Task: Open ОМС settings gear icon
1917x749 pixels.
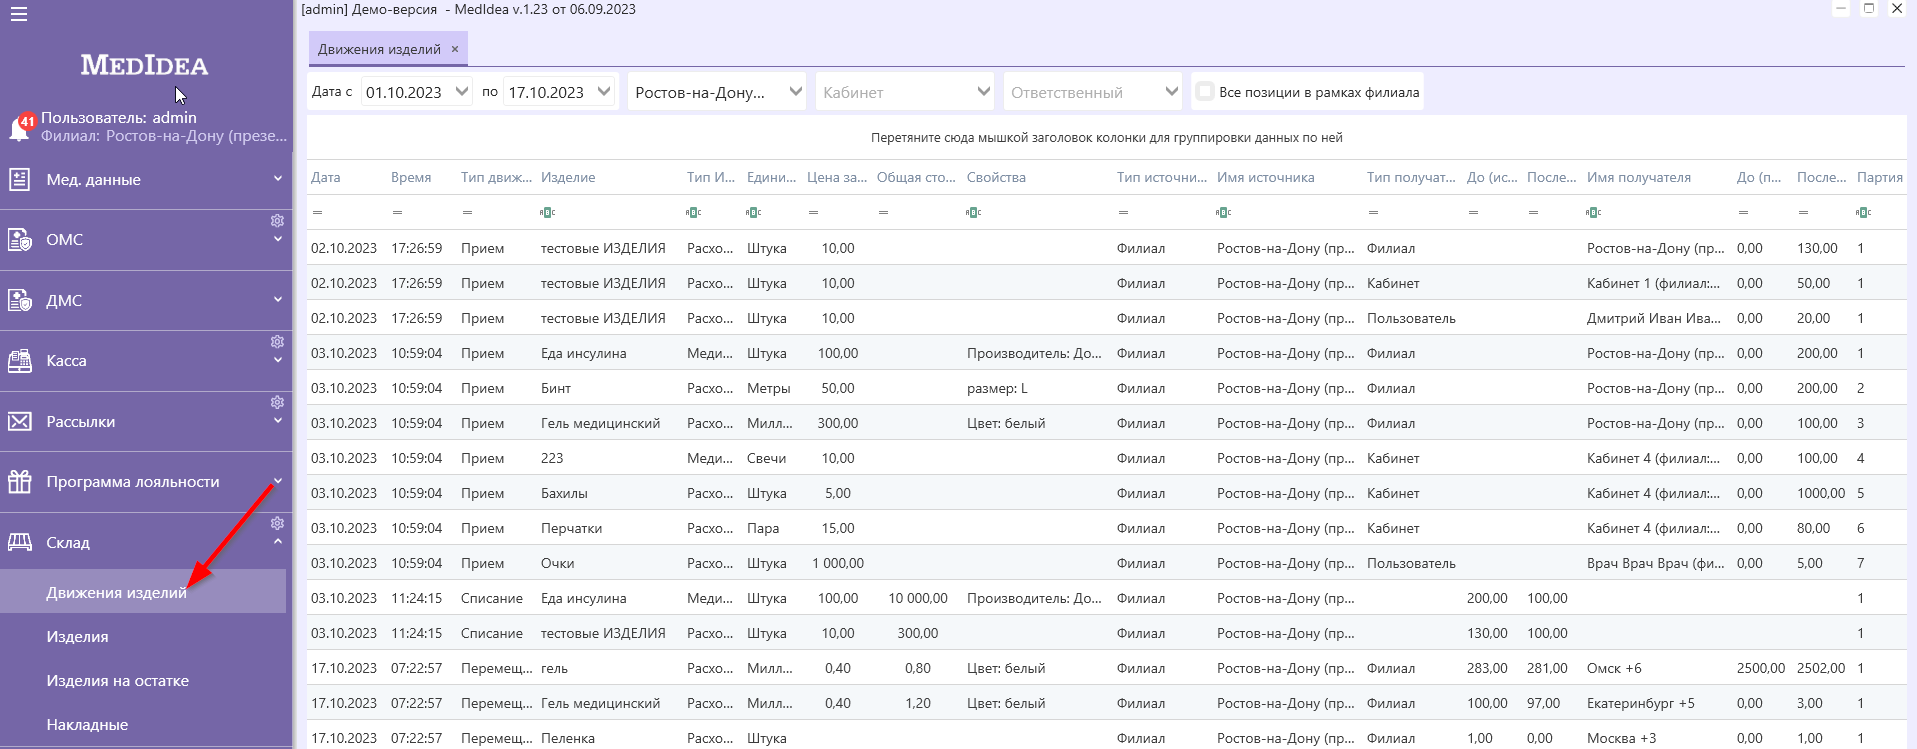Action: (x=277, y=221)
